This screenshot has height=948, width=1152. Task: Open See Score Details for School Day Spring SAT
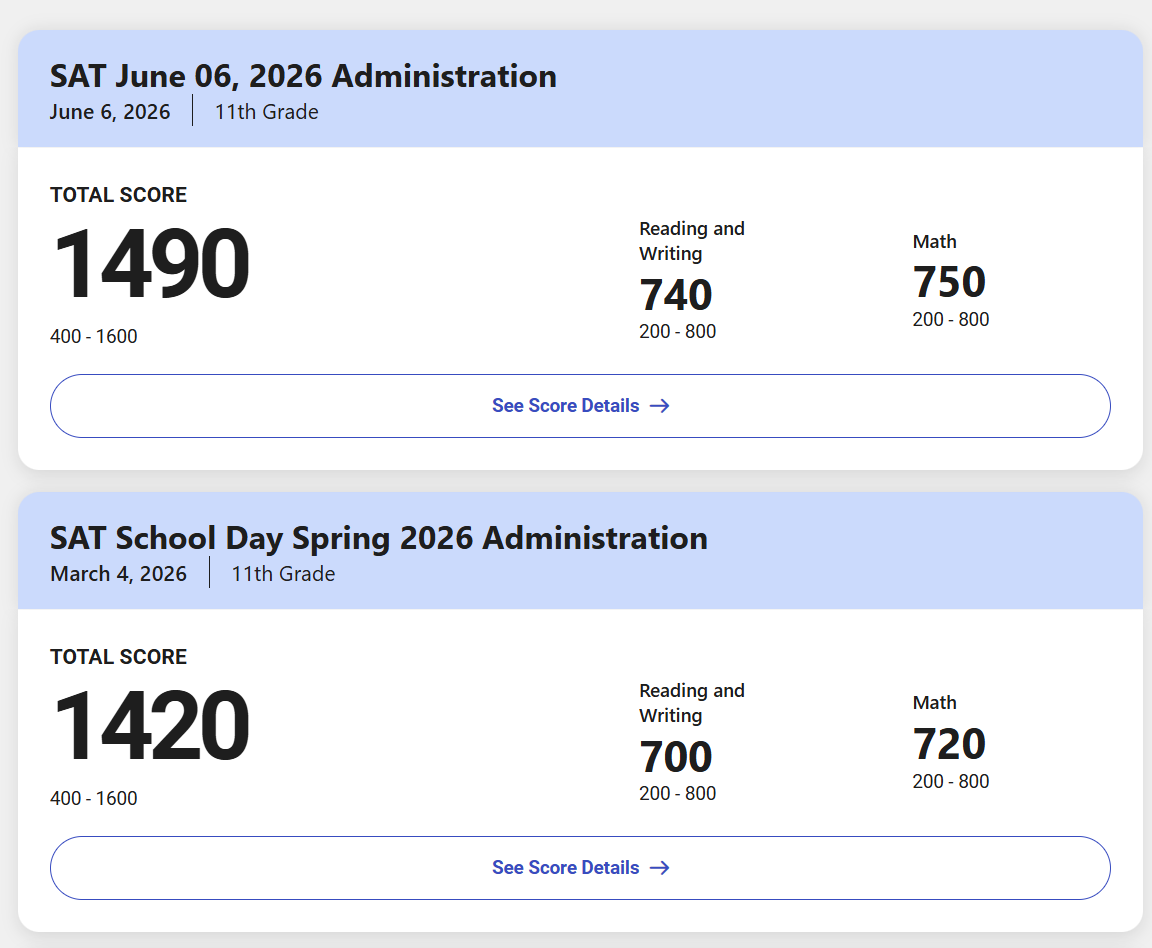pos(580,868)
